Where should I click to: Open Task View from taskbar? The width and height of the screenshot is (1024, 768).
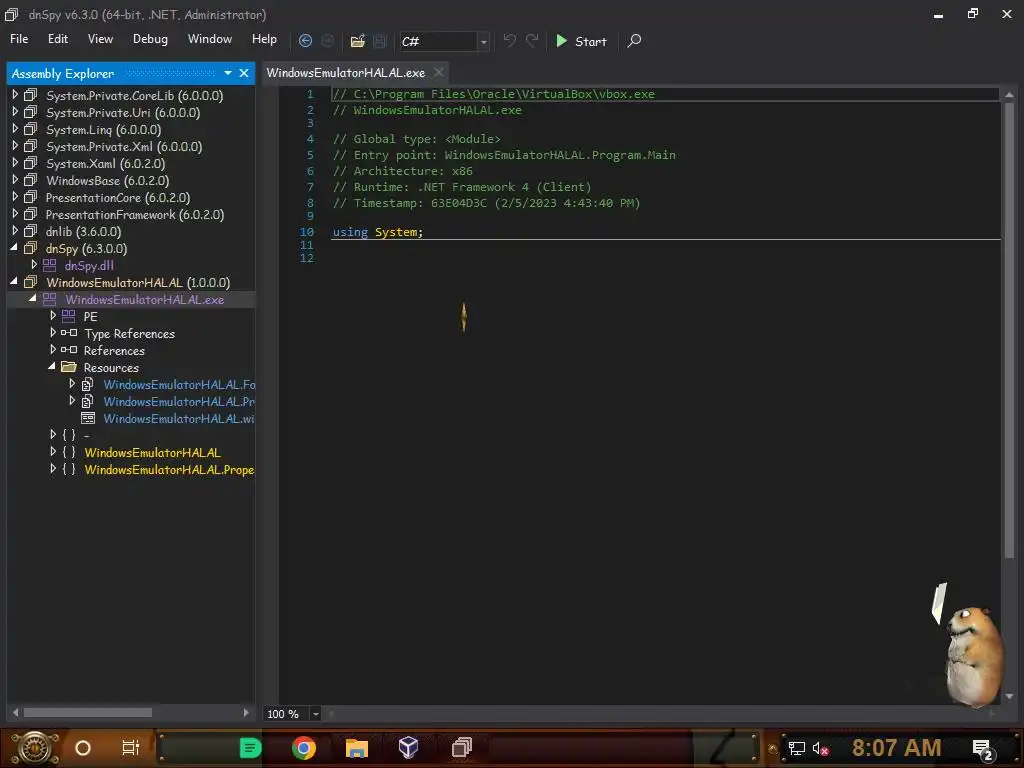(x=131, y=748)
